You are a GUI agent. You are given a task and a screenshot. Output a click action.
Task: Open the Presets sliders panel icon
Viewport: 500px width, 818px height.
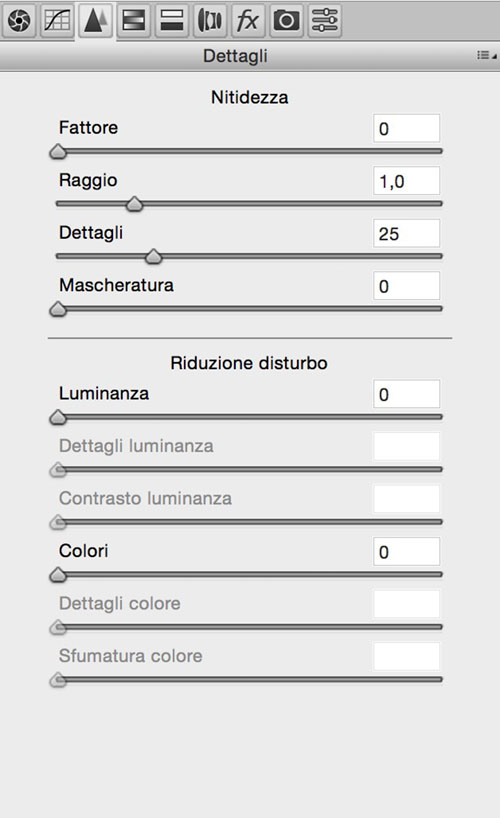325,21
